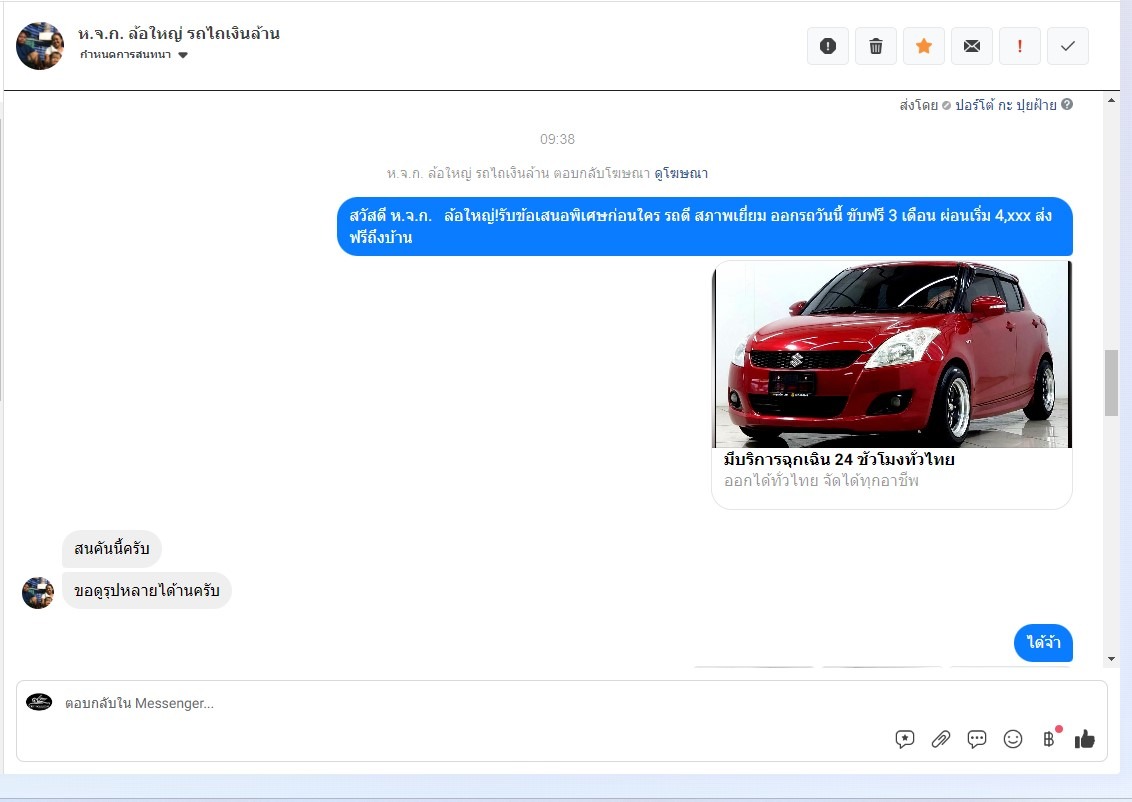Click the ปอร์โต้ กะ ปุยฝ้าย sender link
Viewport: 1132px width, 802px height.
click(x=1005, y=105)
